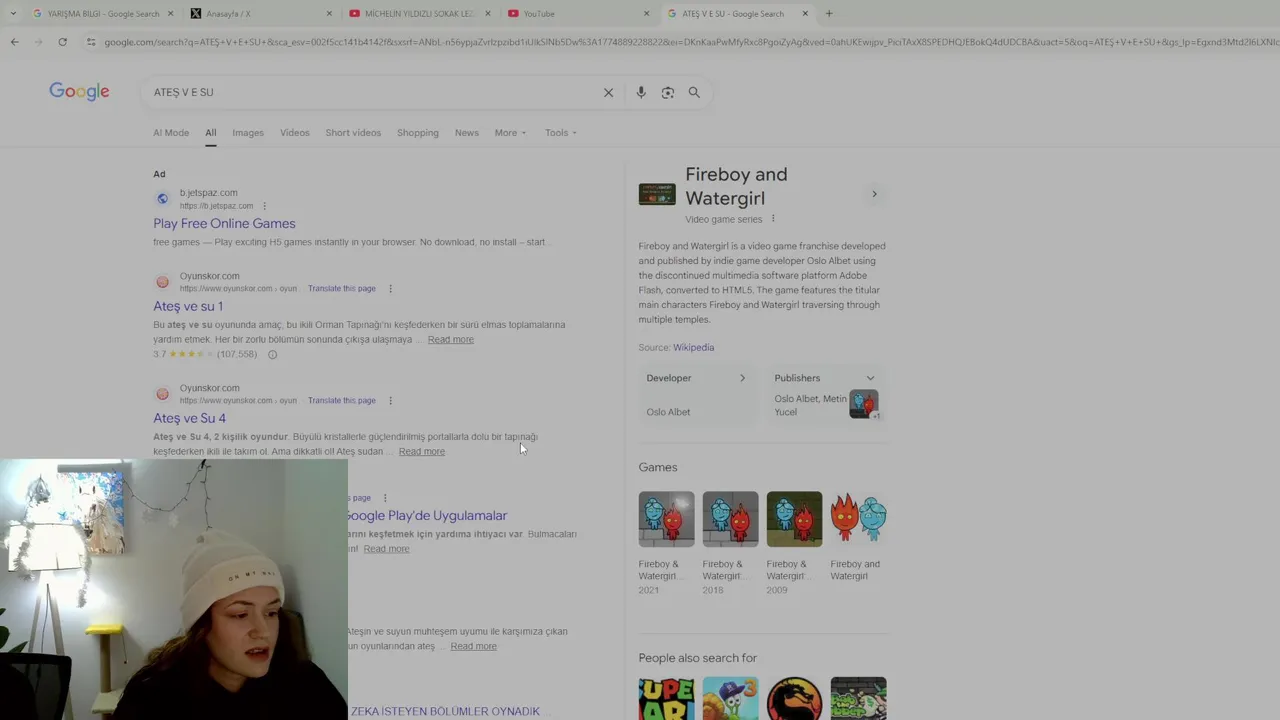Open the Ateş ve Su 4 result
The height and width of the screenshot is (720, 1280).
pyautogui.click(x=190, y=418)
